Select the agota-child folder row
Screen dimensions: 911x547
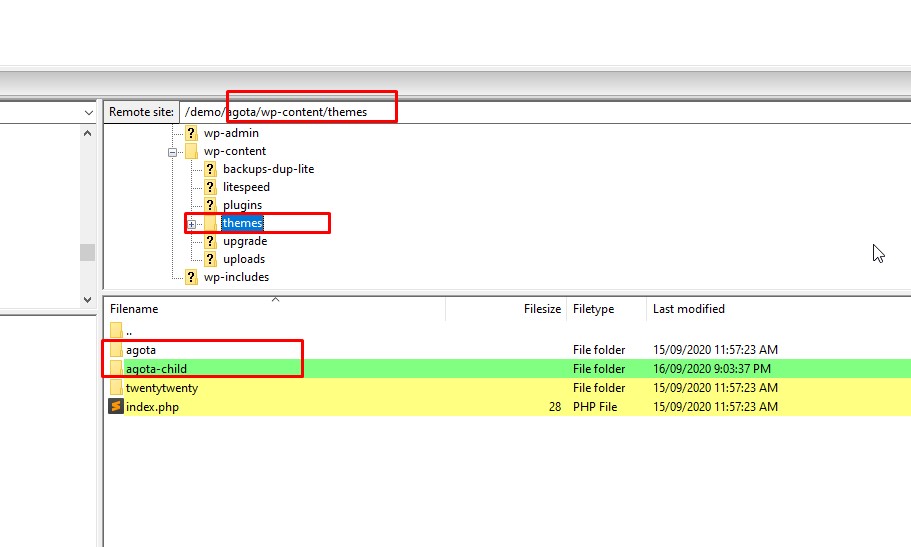[507, 369]
